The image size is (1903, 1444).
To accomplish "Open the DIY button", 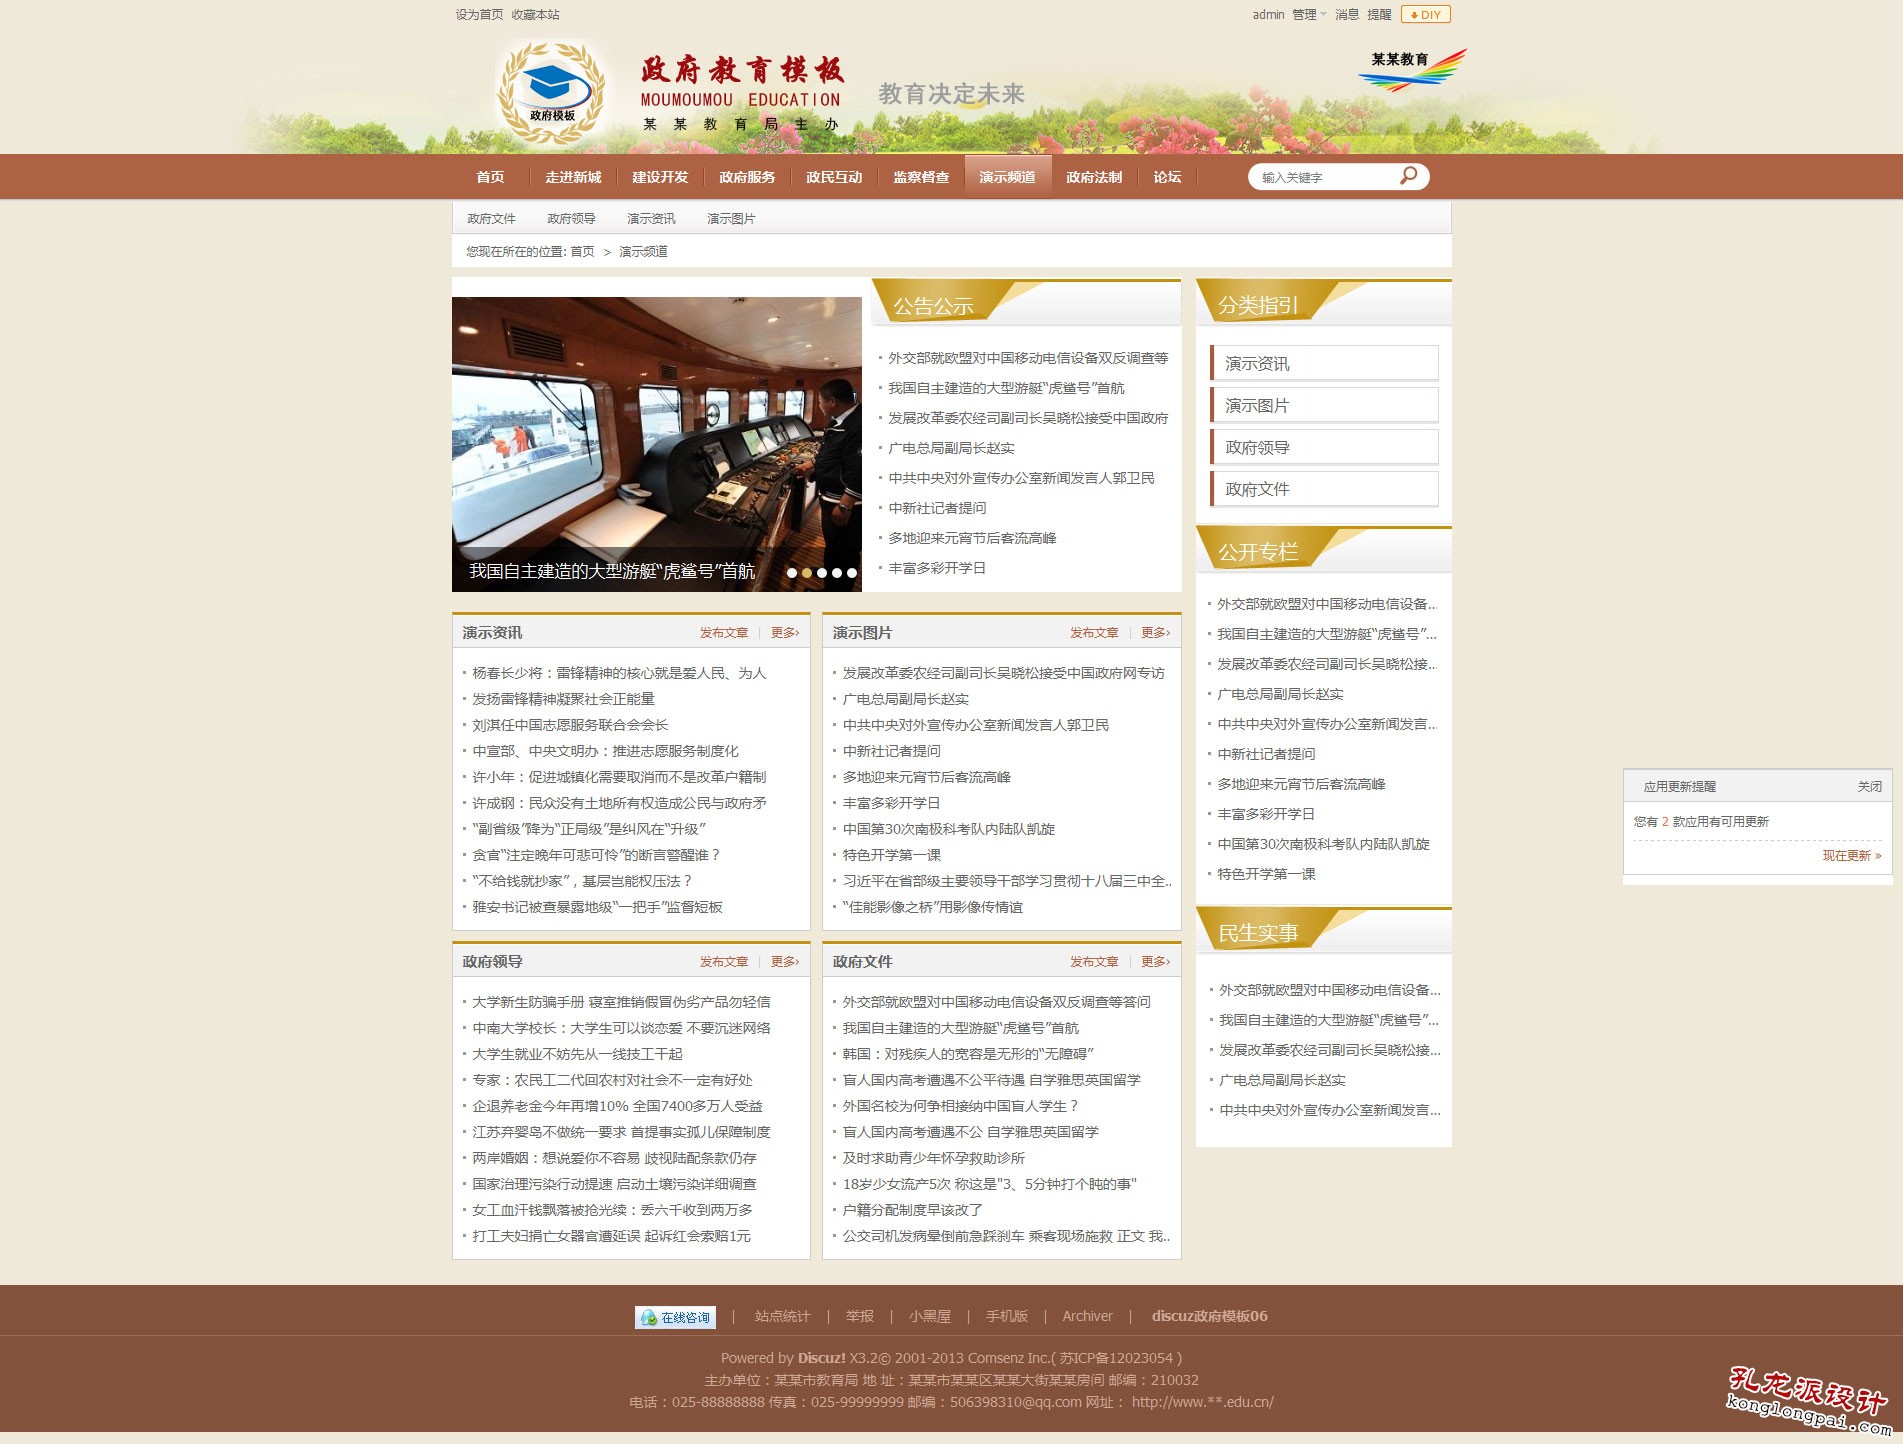I will 1425,14.
